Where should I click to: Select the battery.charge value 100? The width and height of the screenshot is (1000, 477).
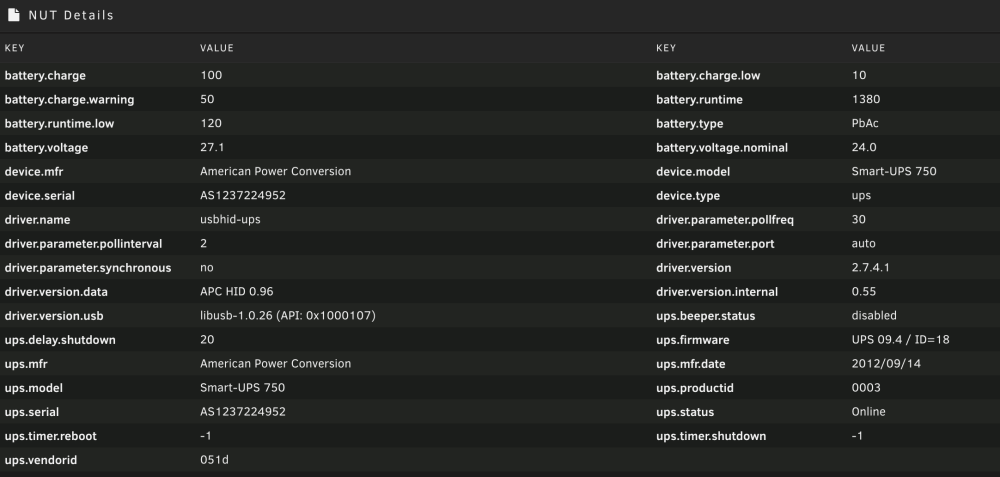211,75
